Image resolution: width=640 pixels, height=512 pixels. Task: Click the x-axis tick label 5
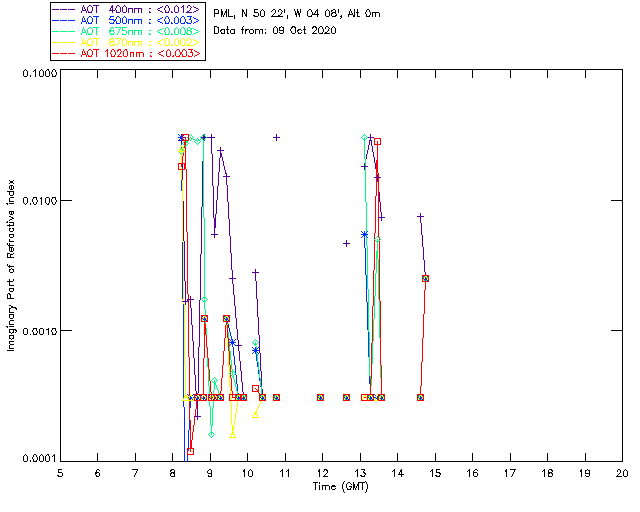(x=60, y=473)
